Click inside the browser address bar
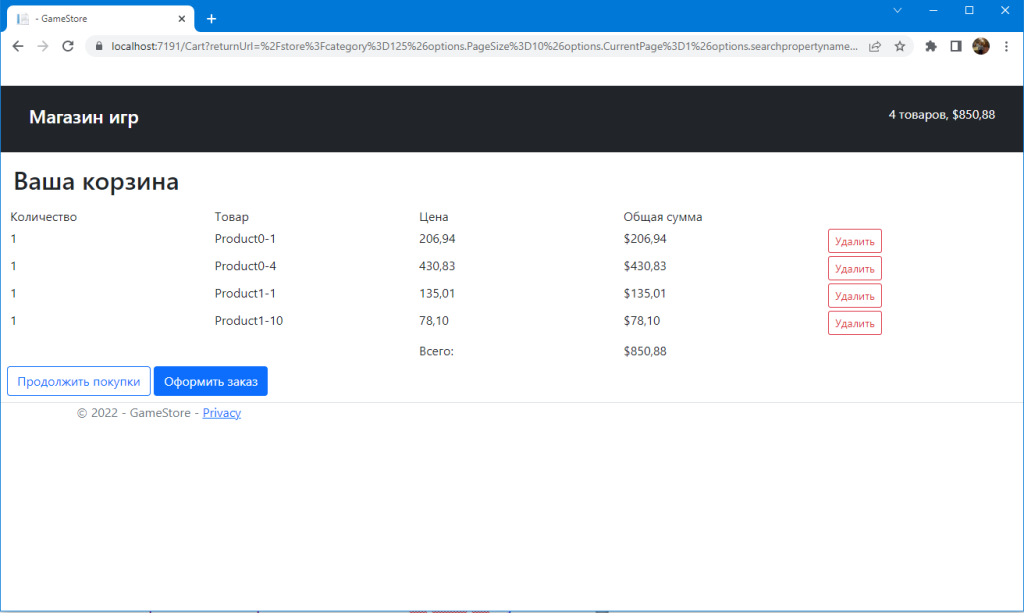Screen dimensions: 1024x613 [450, 45]
